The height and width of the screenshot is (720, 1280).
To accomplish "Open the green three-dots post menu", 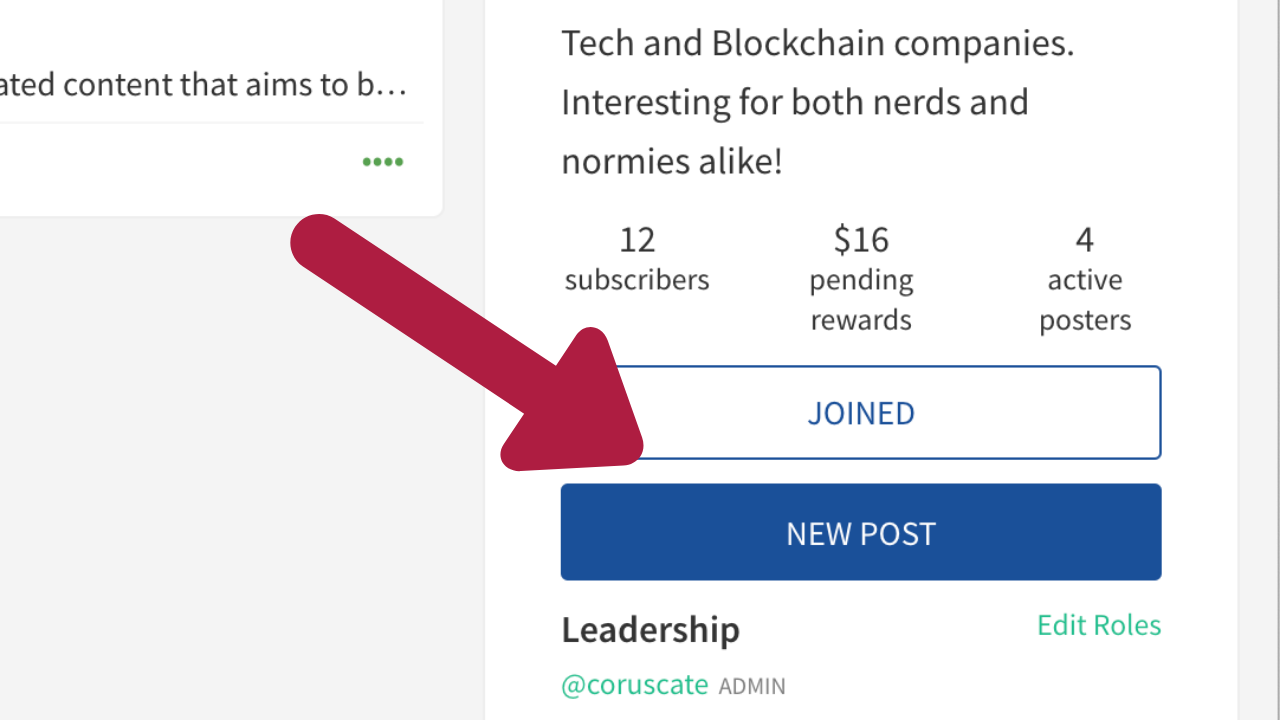I will coord(383,162).
